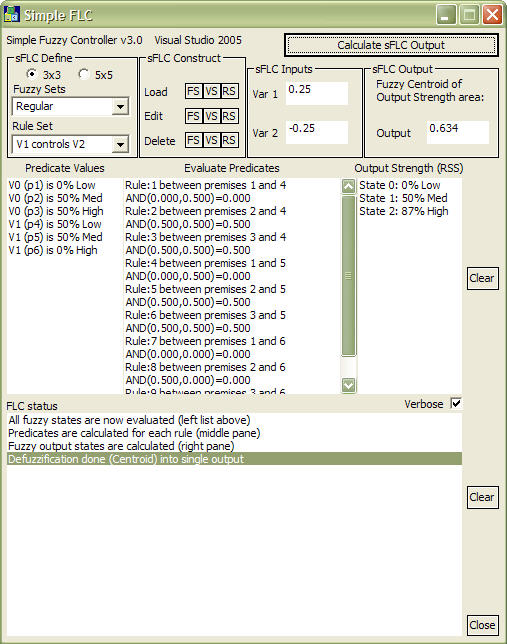507x644 pixels.
Task: Click the Simple FLC title bar app icon
Action: [12, 14]
